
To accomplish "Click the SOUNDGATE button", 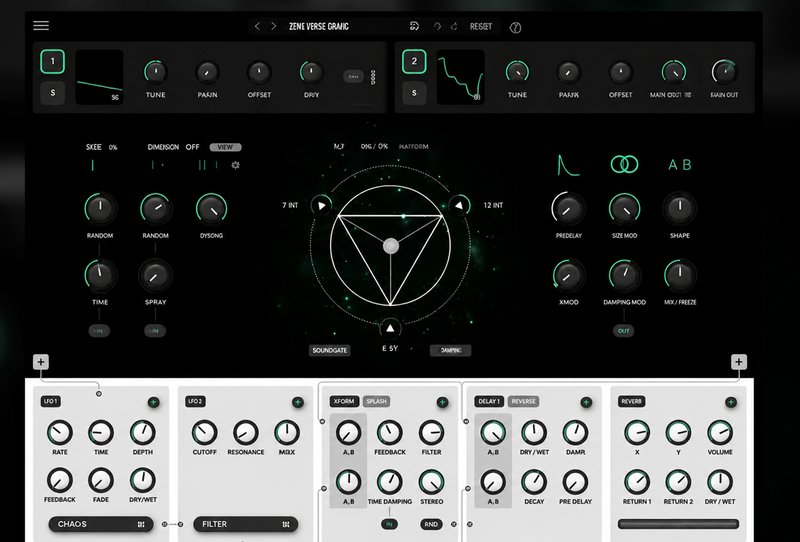I will tap(330, 350).
